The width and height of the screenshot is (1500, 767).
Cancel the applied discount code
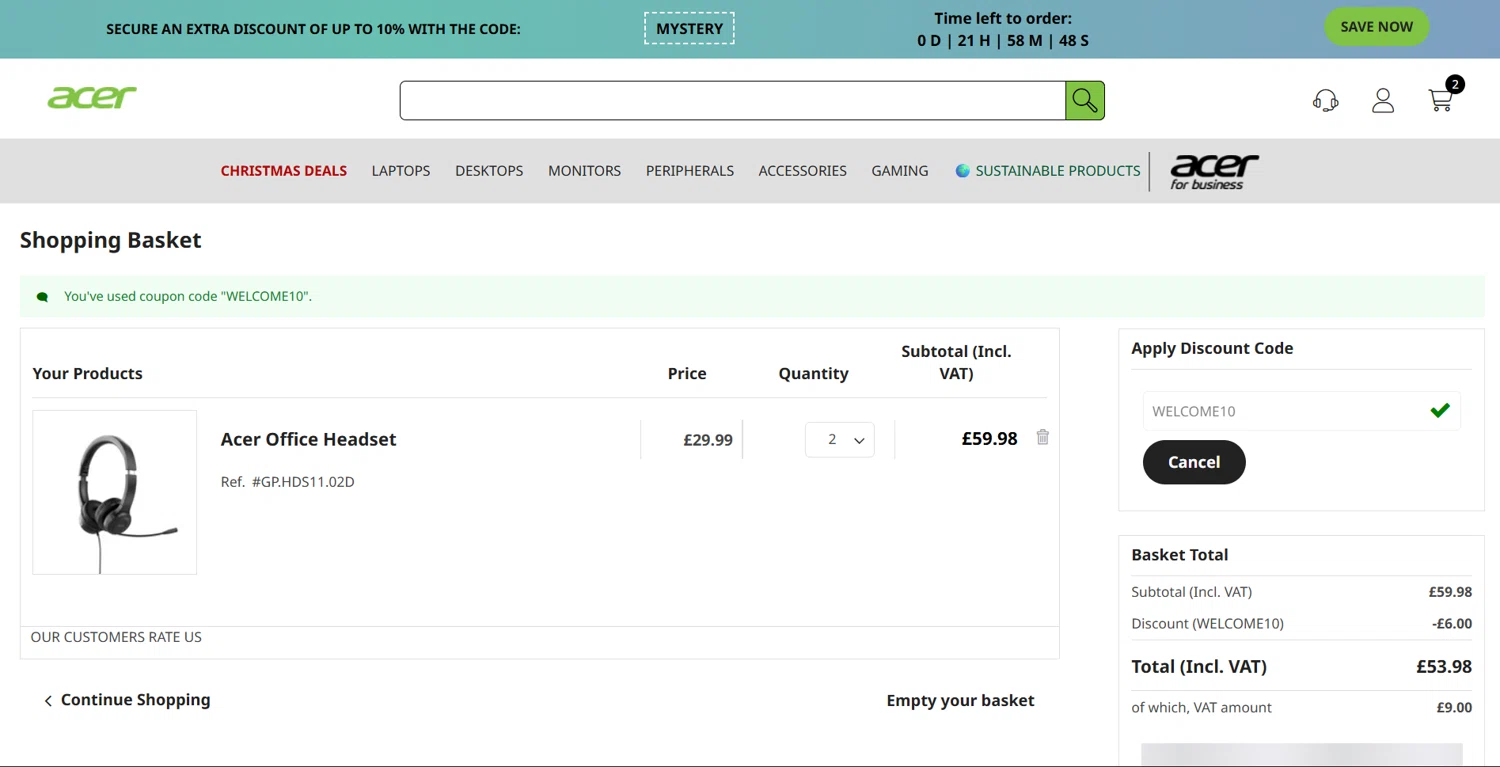[1194, 462]
